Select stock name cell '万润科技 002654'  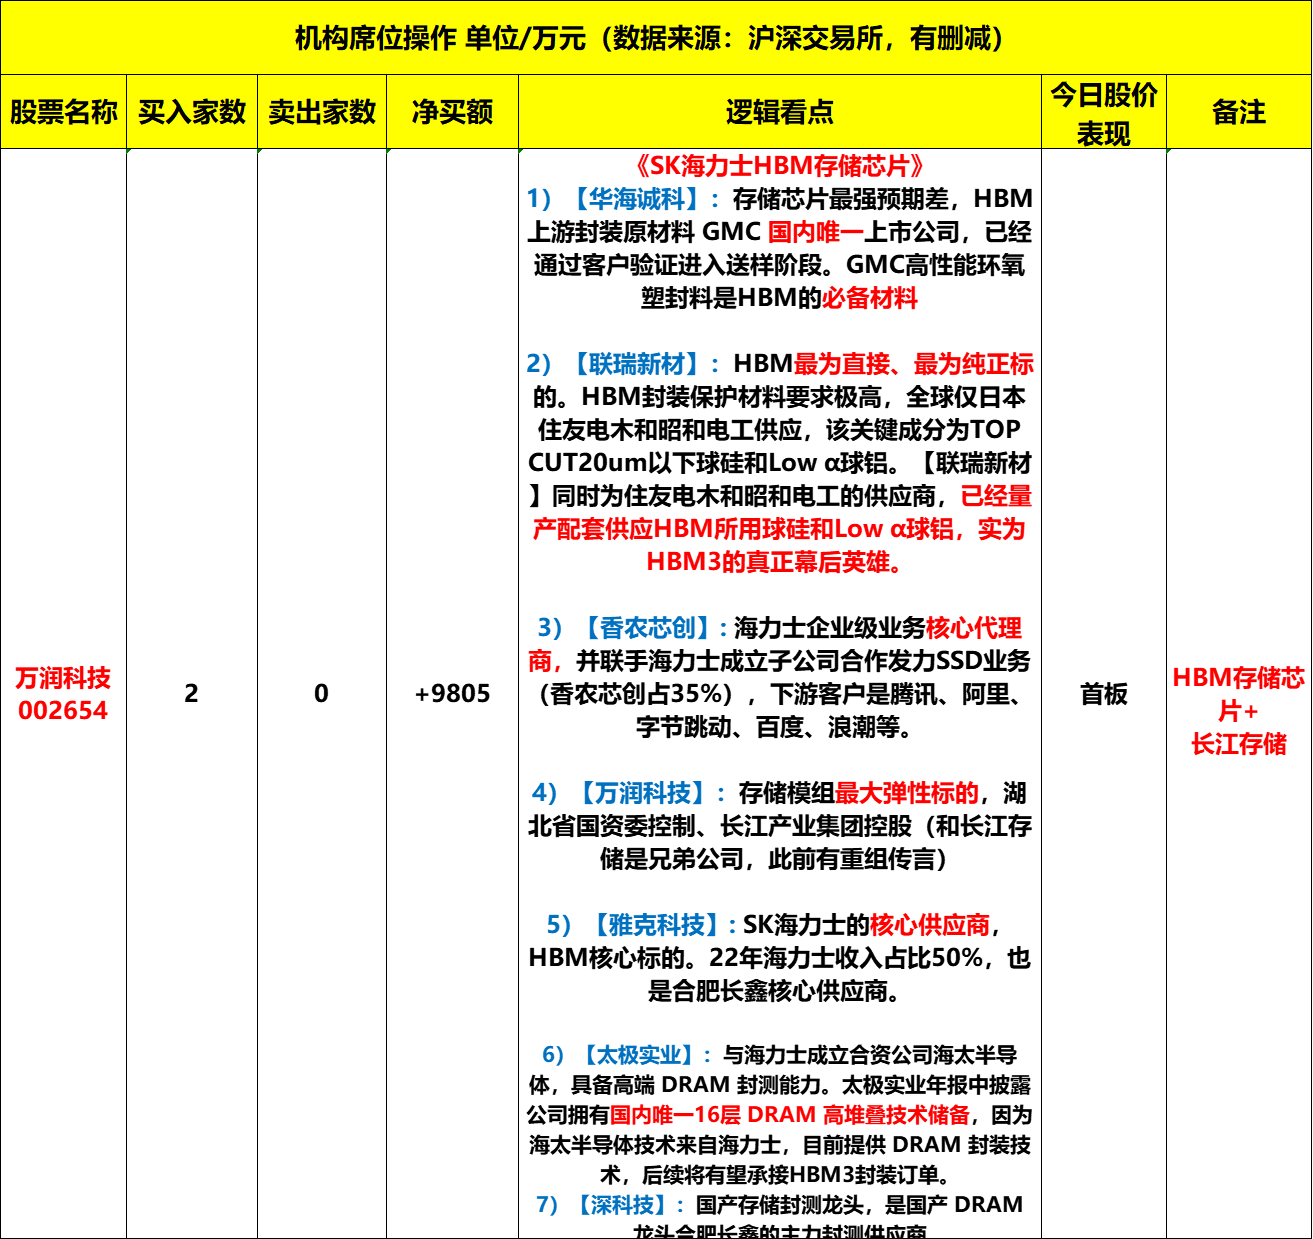pos(63,694)
